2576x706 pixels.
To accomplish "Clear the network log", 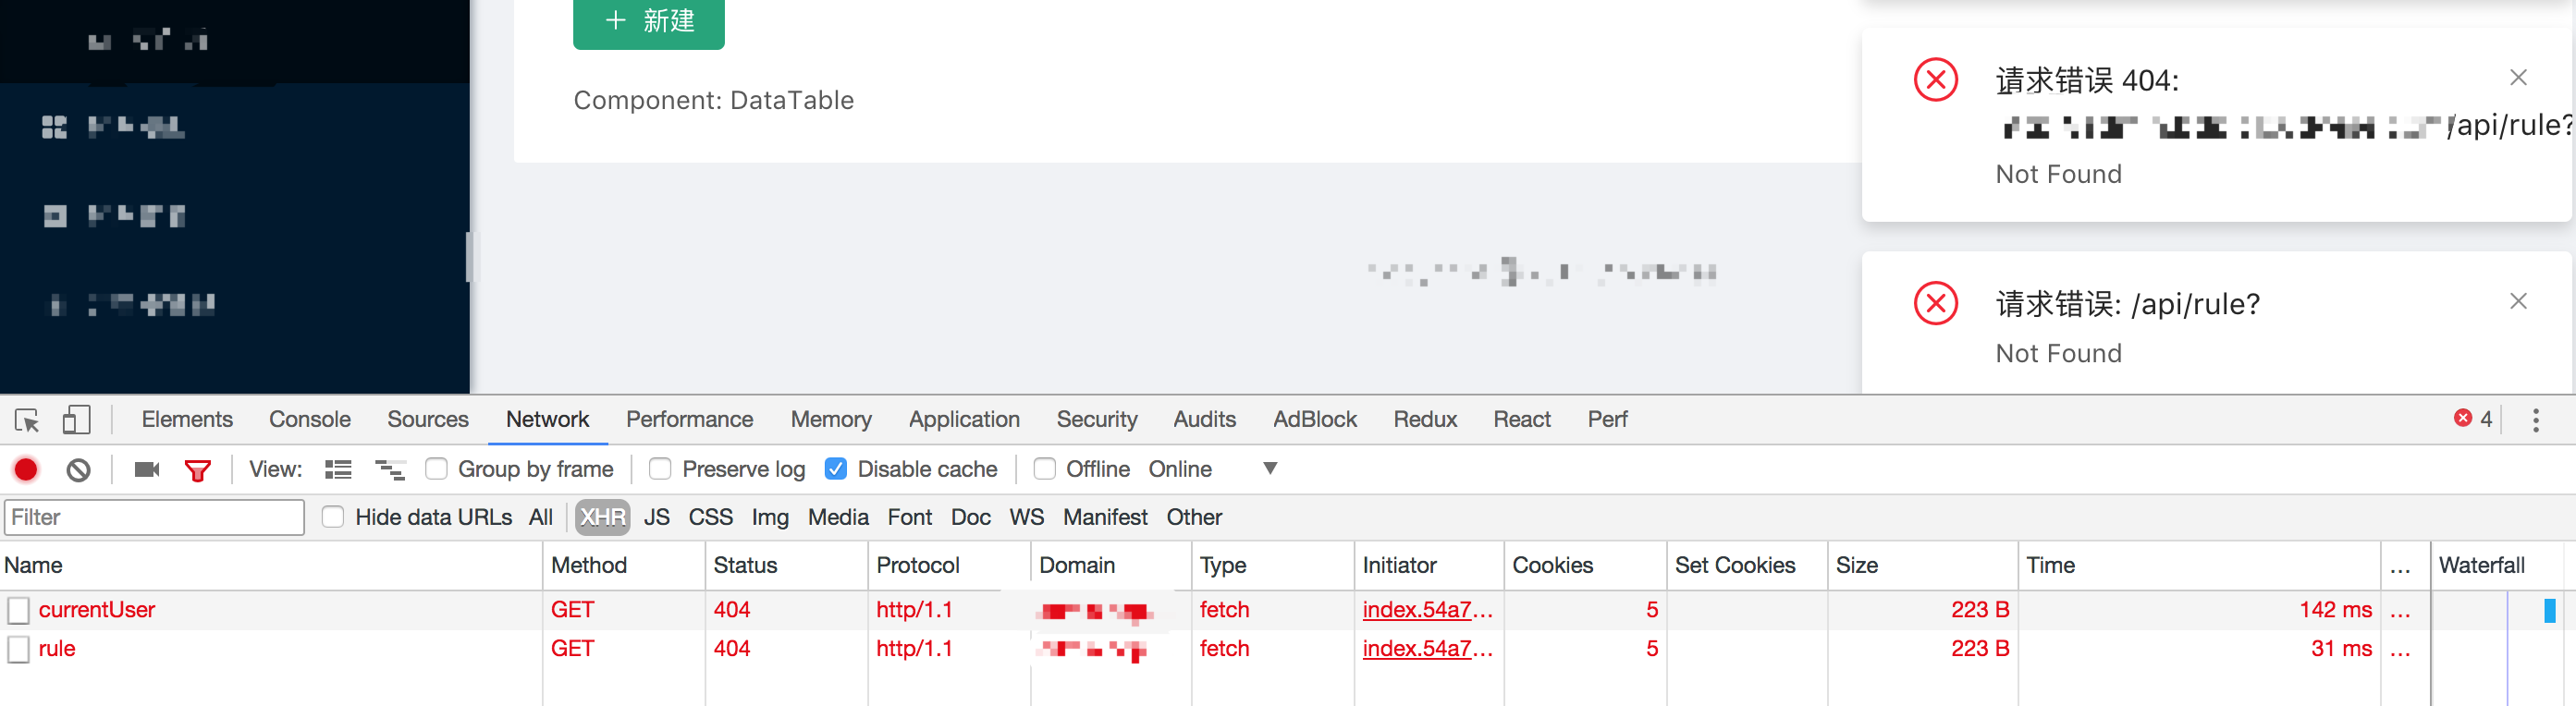I will pos(78,469).
